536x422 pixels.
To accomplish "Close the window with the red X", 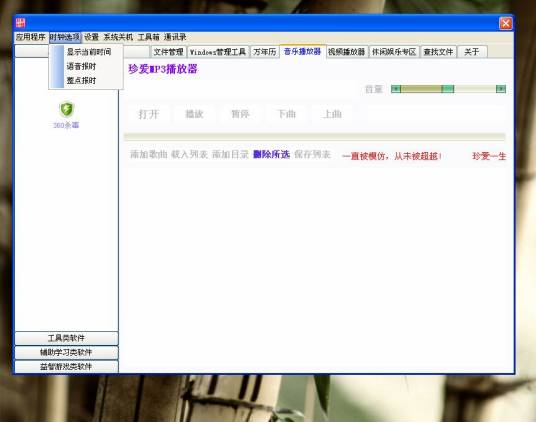I will 506,23.
